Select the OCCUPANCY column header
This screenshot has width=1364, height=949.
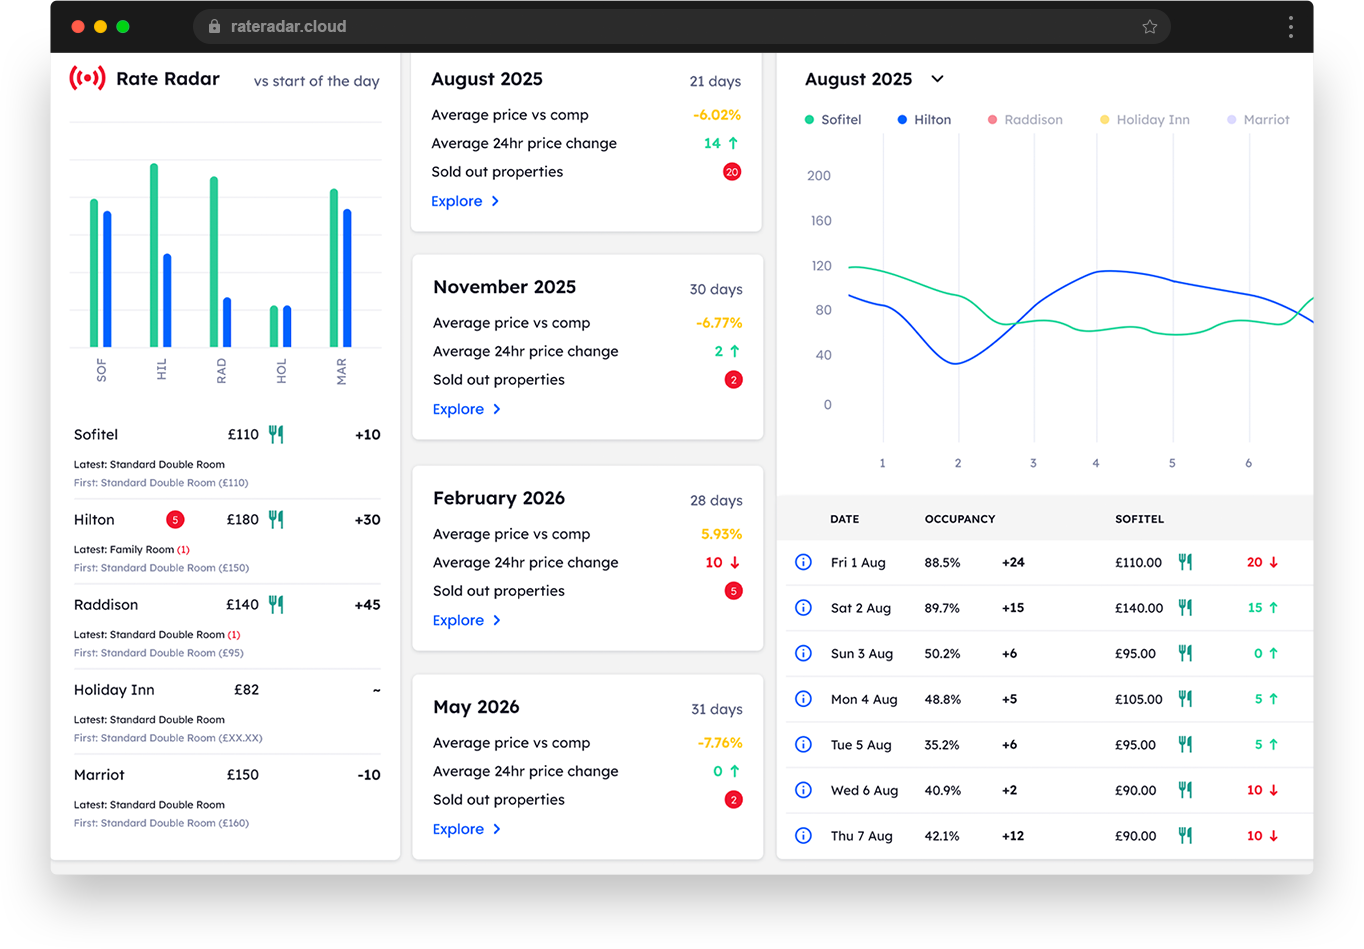coord(959,519)
